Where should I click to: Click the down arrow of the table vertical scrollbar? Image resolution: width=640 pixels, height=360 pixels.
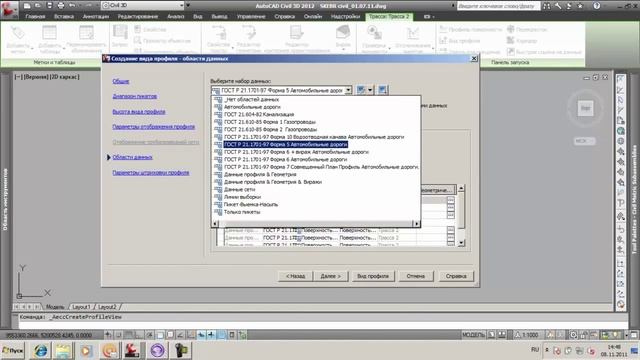tap(461, 243)
